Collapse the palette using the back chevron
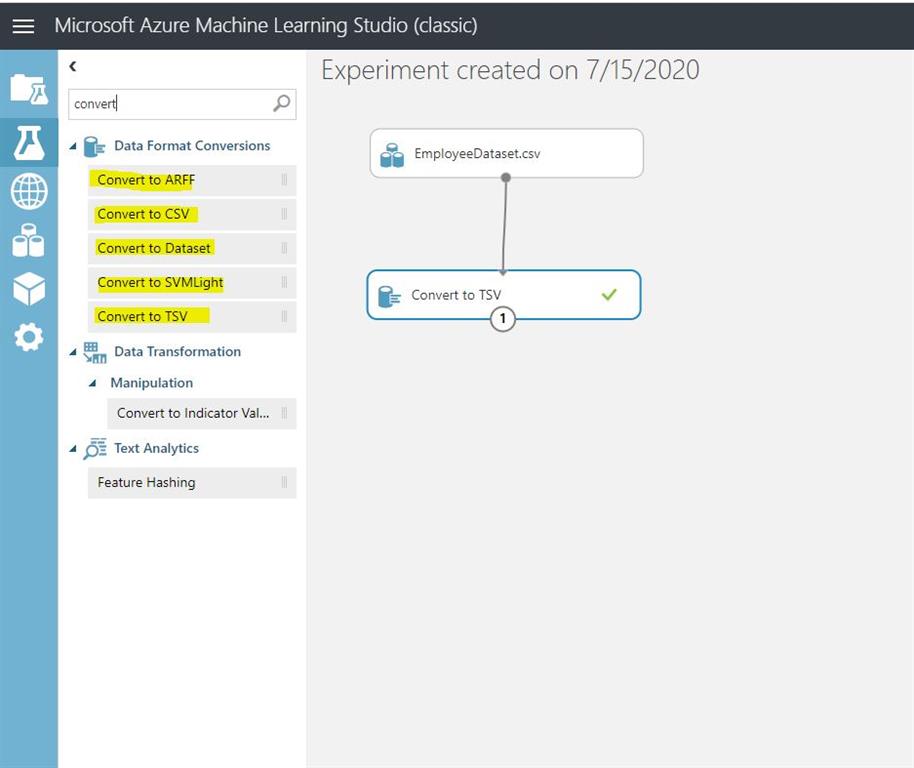This screenshot has width=914, height=768. (71, 65)
